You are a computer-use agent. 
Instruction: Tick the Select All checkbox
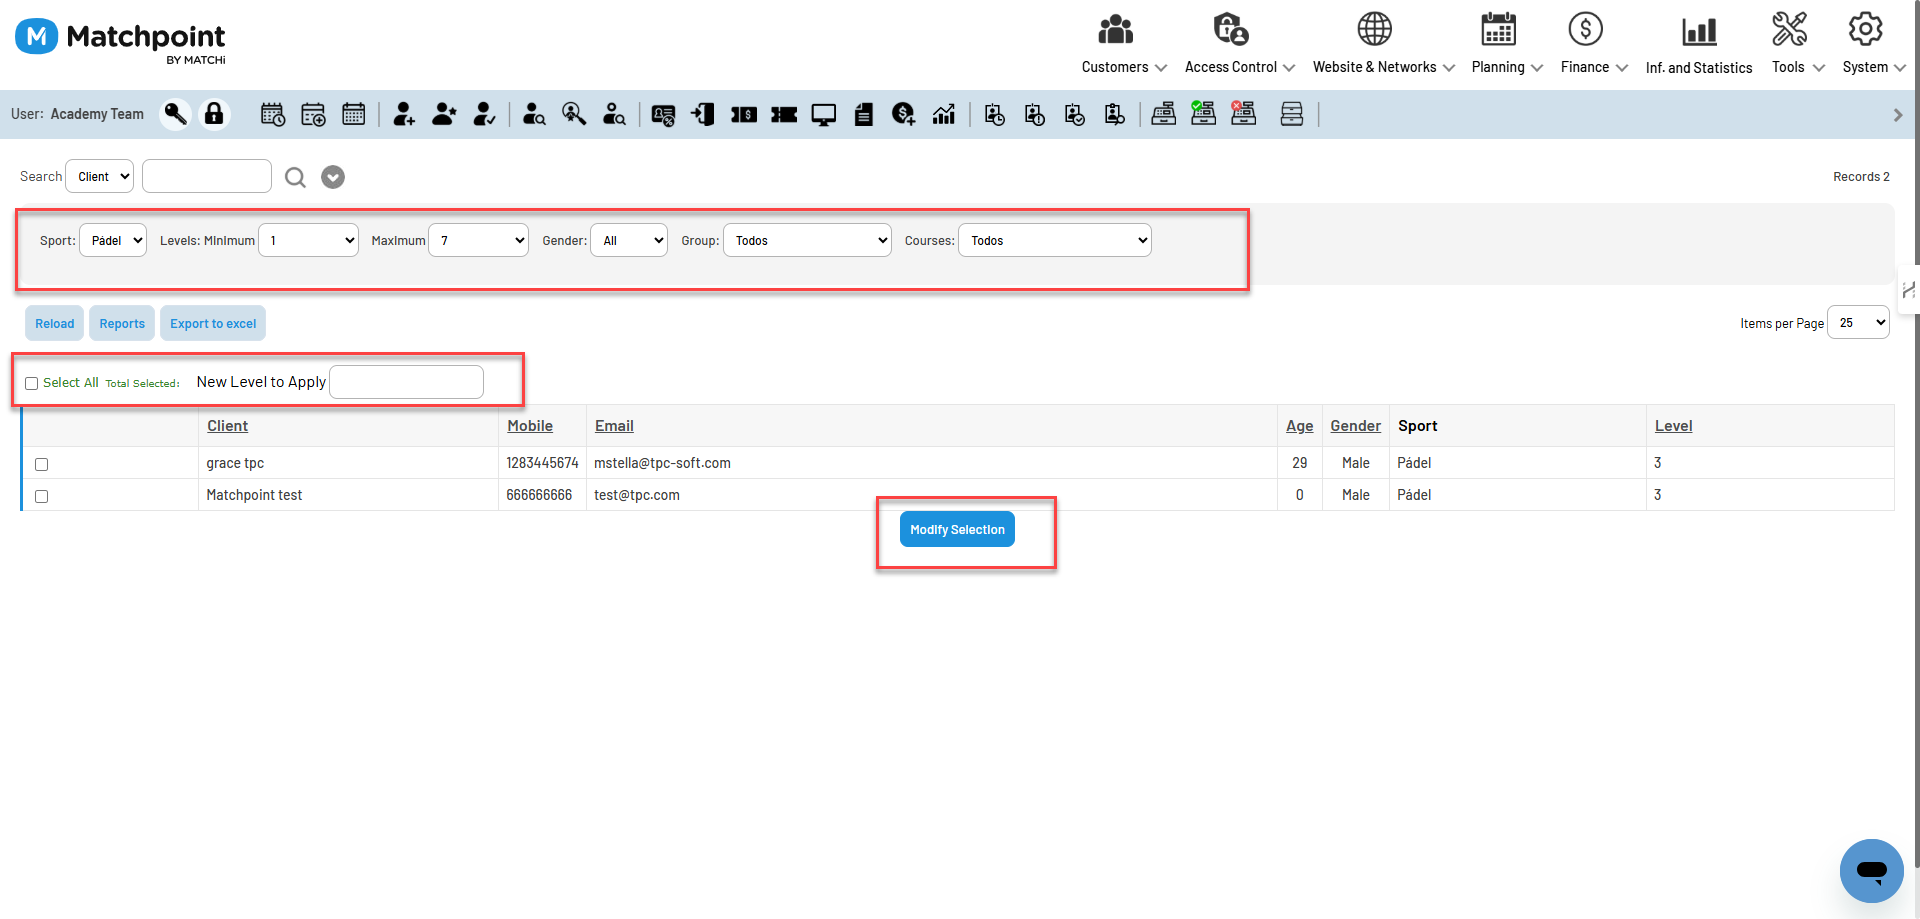32,384
